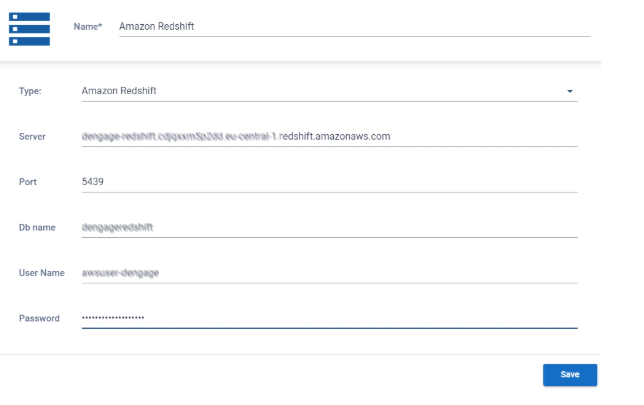This screenshot has height=405, width=644.
Task: Select the Type combo box showing Amazon Redshift
Action: click(329, 91)
